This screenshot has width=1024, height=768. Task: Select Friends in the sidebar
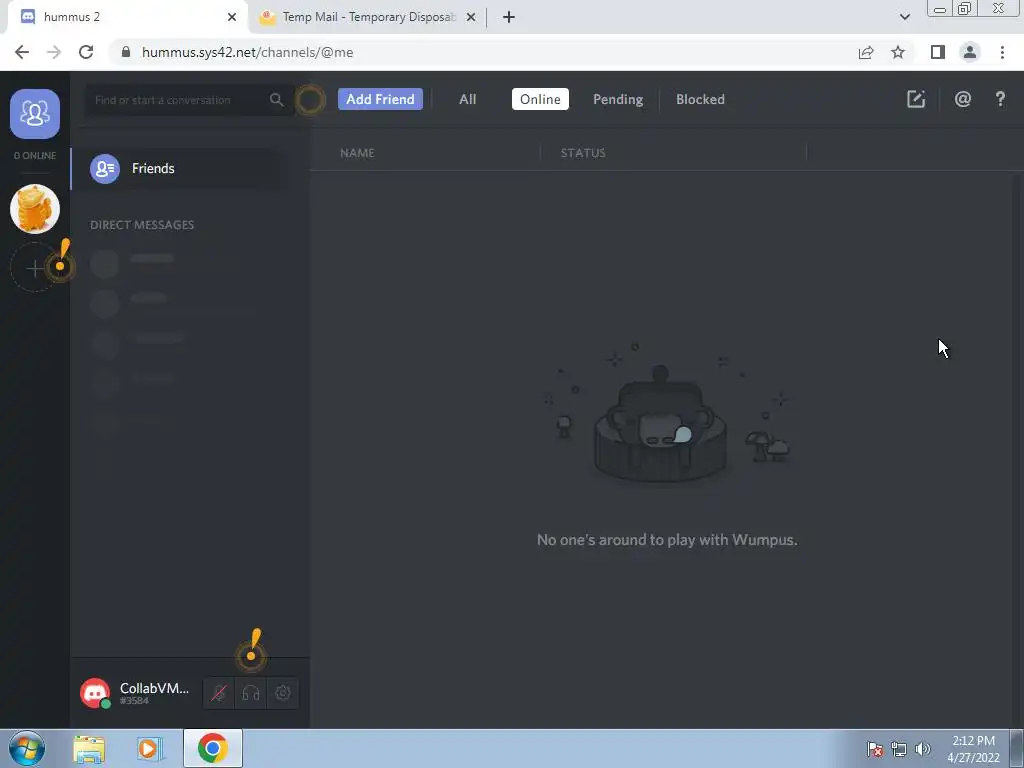[178, 168]
